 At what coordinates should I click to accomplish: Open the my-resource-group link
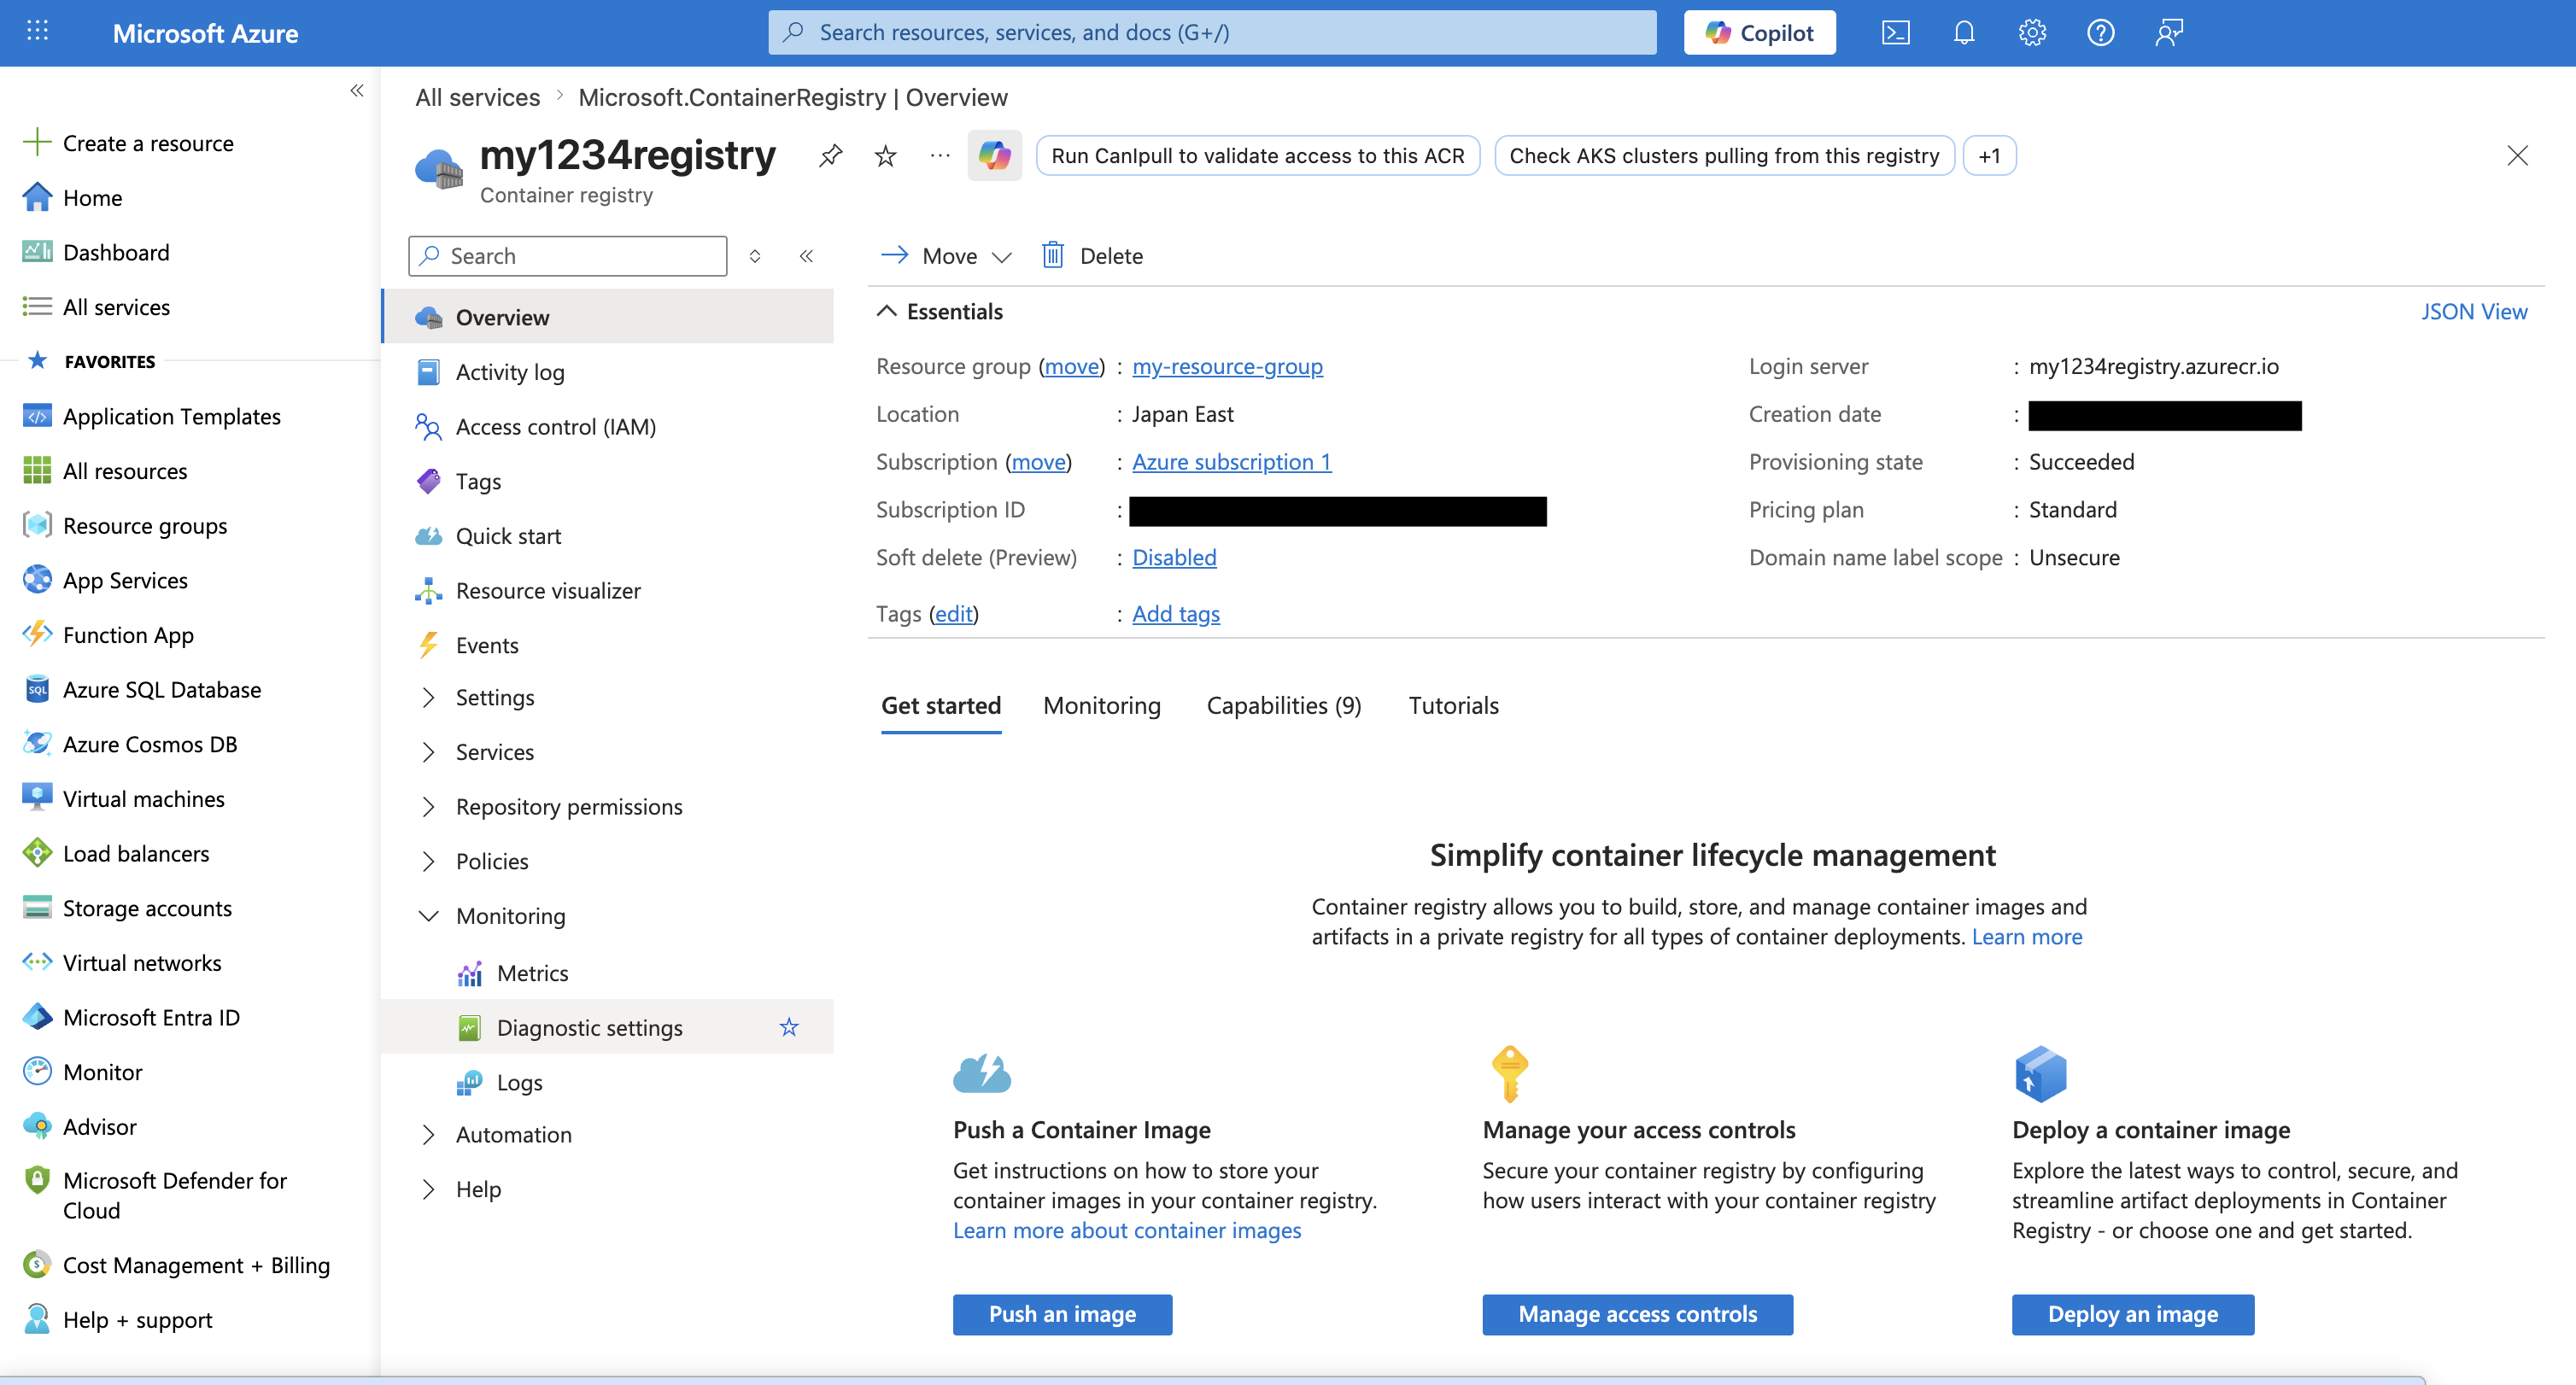pyautogui.click(x=1227, y=366)
